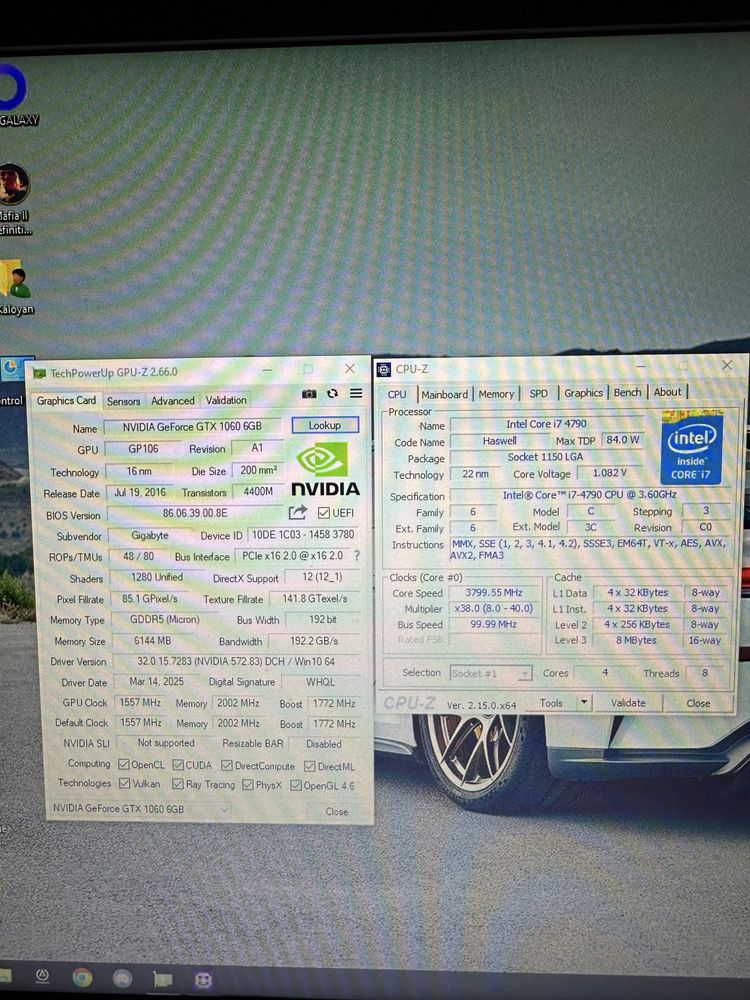Open the GPU-Z hamburger menu
The width and height of the screenshot is (750, 1000).
356,393
